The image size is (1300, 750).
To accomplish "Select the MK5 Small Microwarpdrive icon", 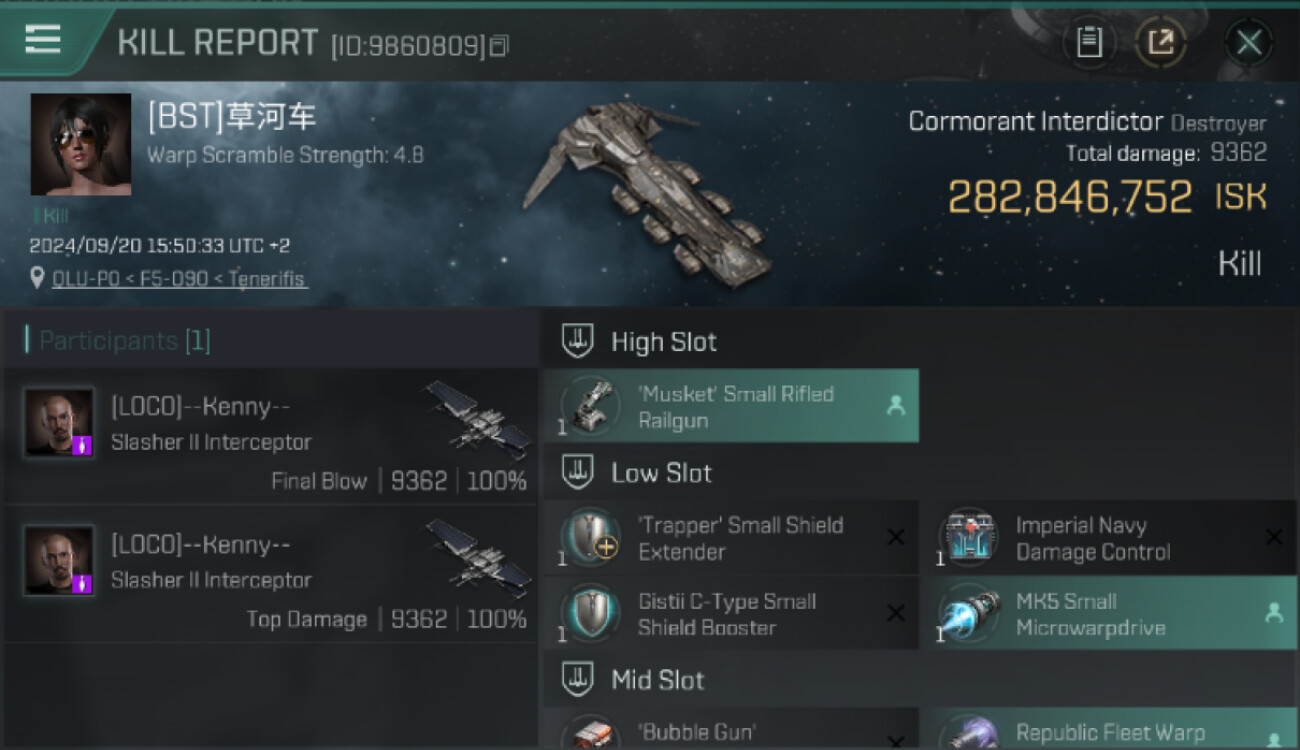I will point(969,613).
